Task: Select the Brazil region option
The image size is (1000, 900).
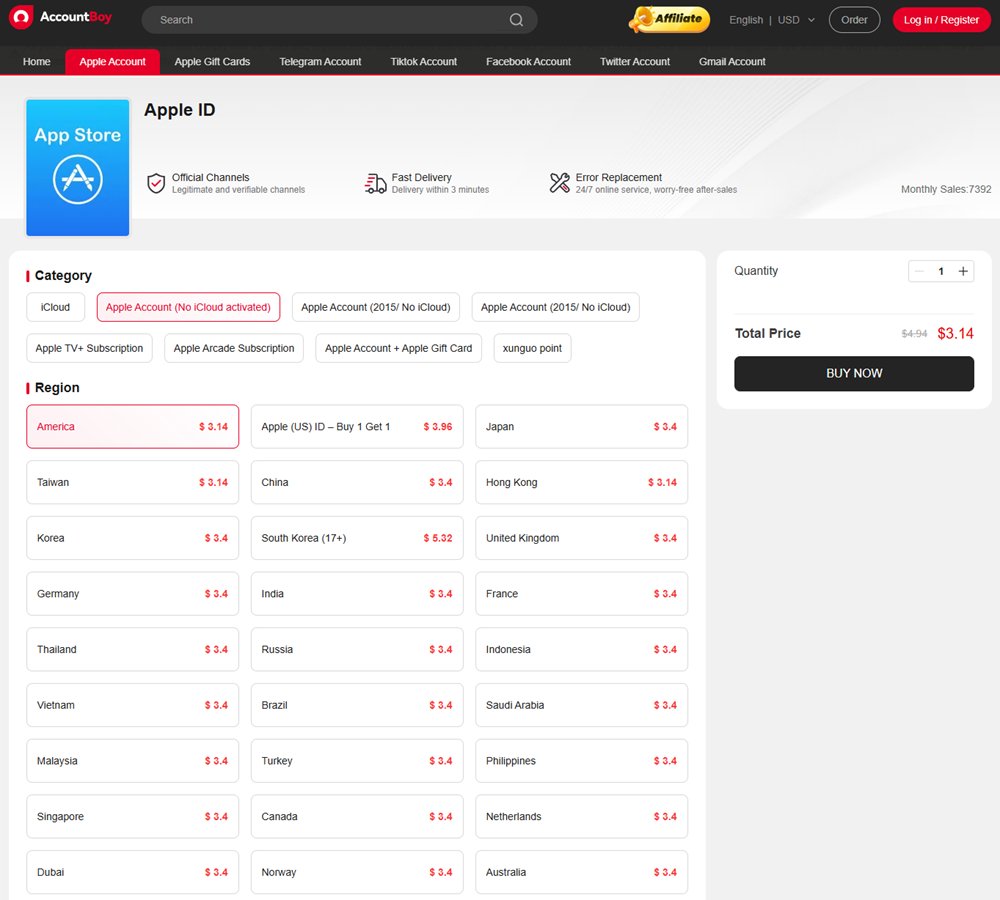Action: (x=357, y=705)
